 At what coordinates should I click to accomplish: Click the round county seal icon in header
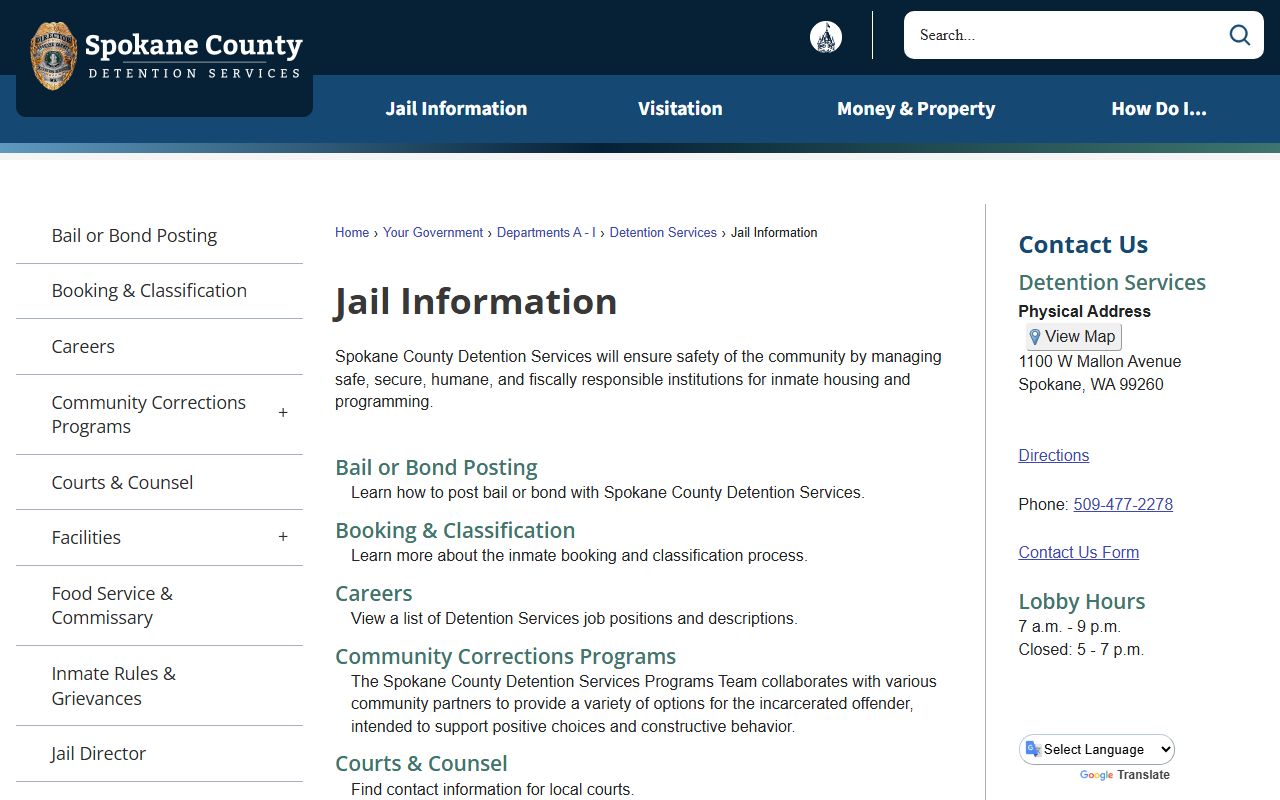[x=826, y=37]
